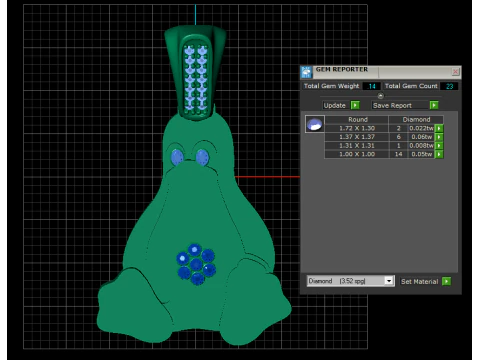Select the 1.00 X 1.00 size cell

[357, 154]
